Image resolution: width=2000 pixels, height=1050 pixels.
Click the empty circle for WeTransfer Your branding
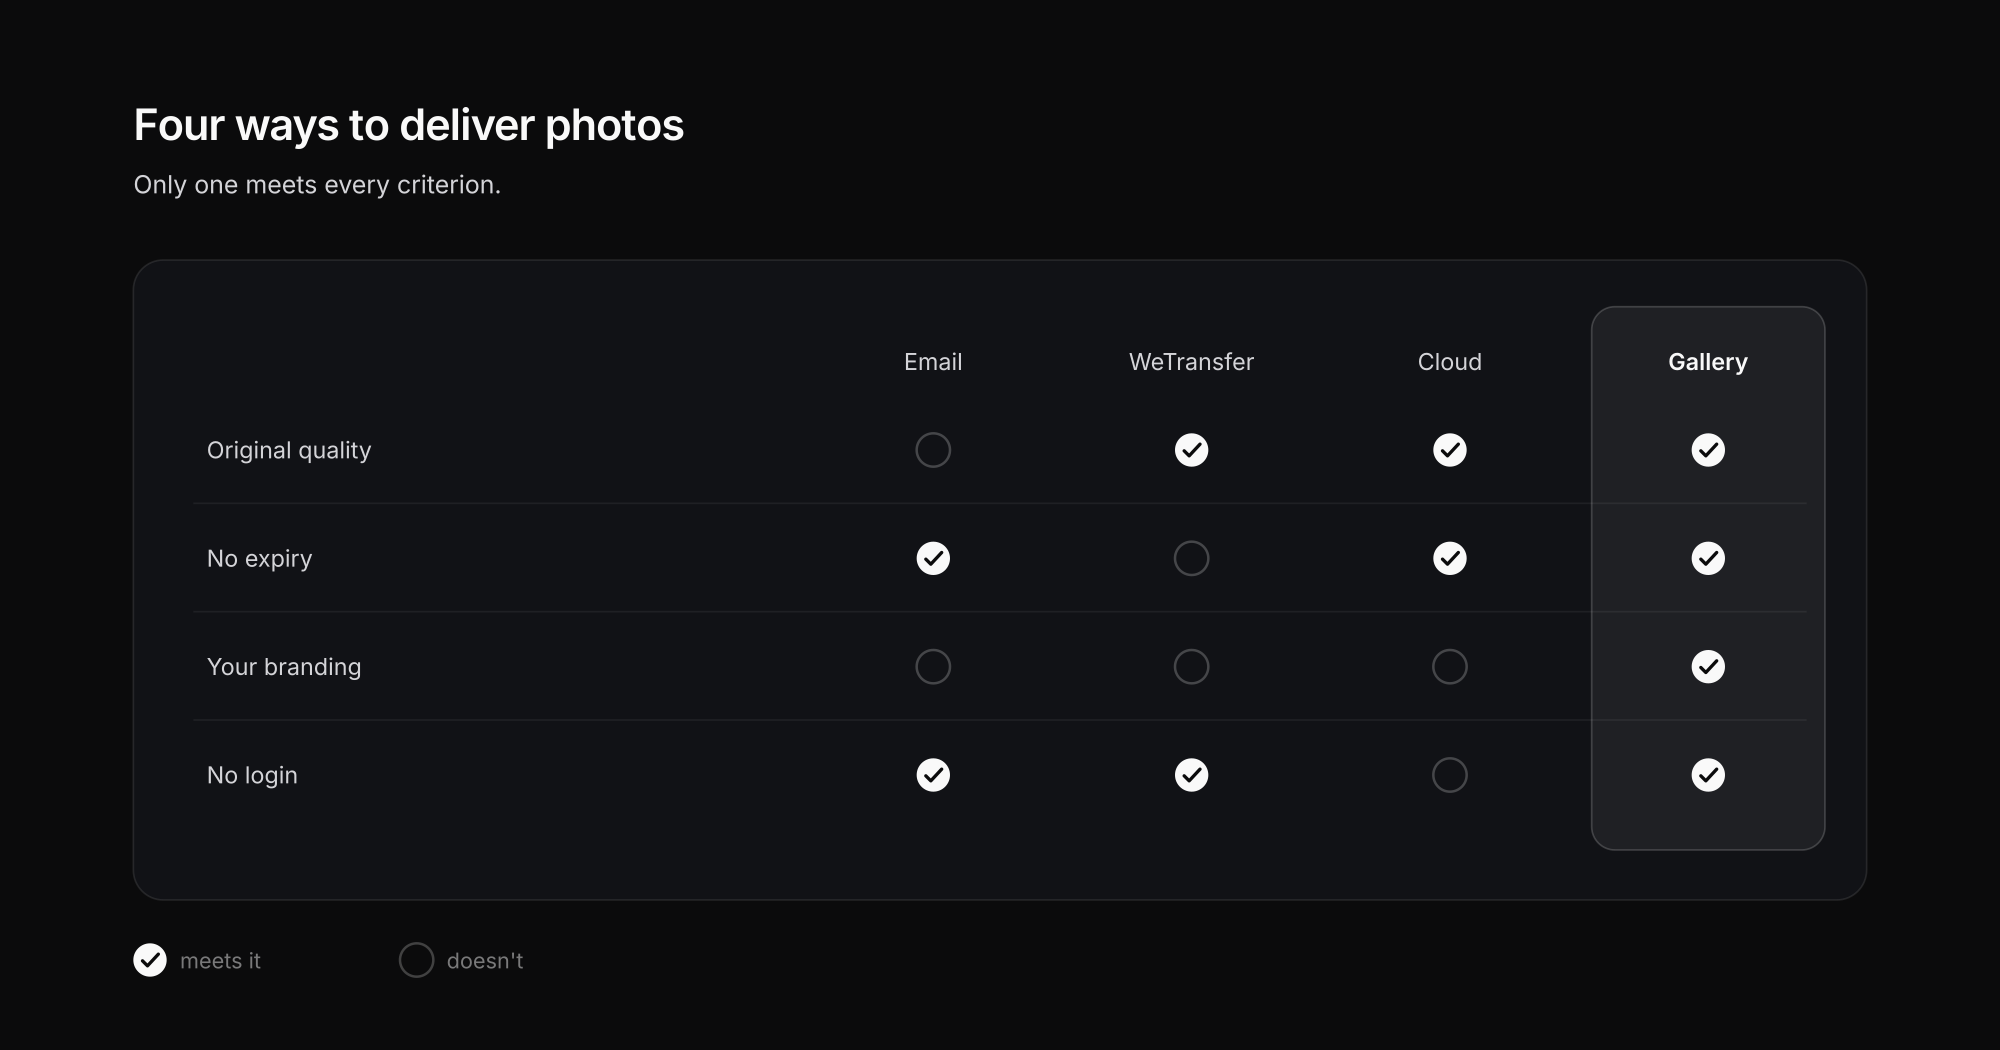[x=1191, y=666]
